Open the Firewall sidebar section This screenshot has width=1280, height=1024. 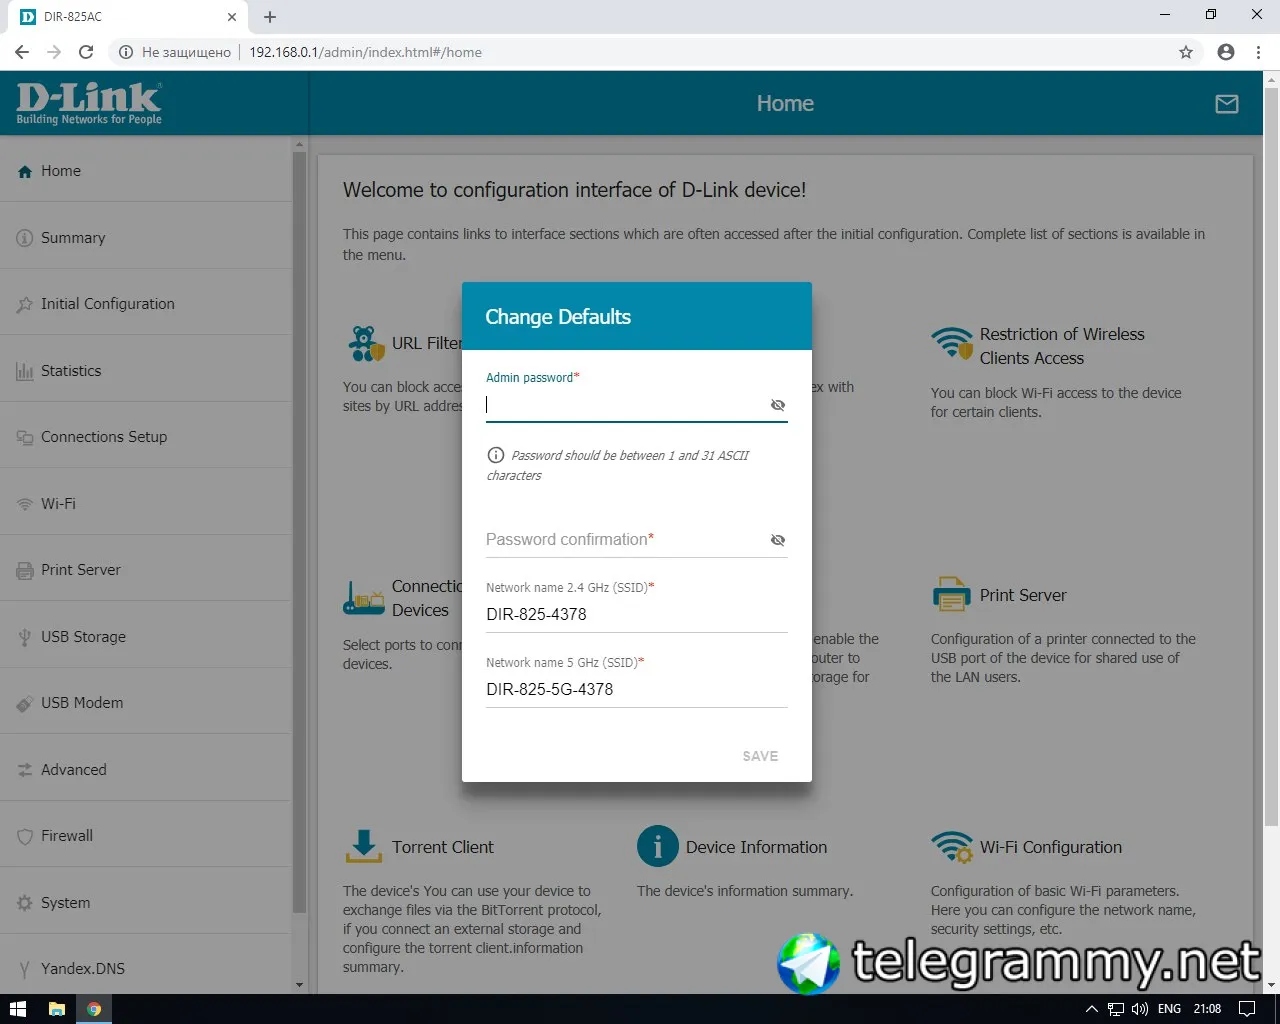point(146,836)
